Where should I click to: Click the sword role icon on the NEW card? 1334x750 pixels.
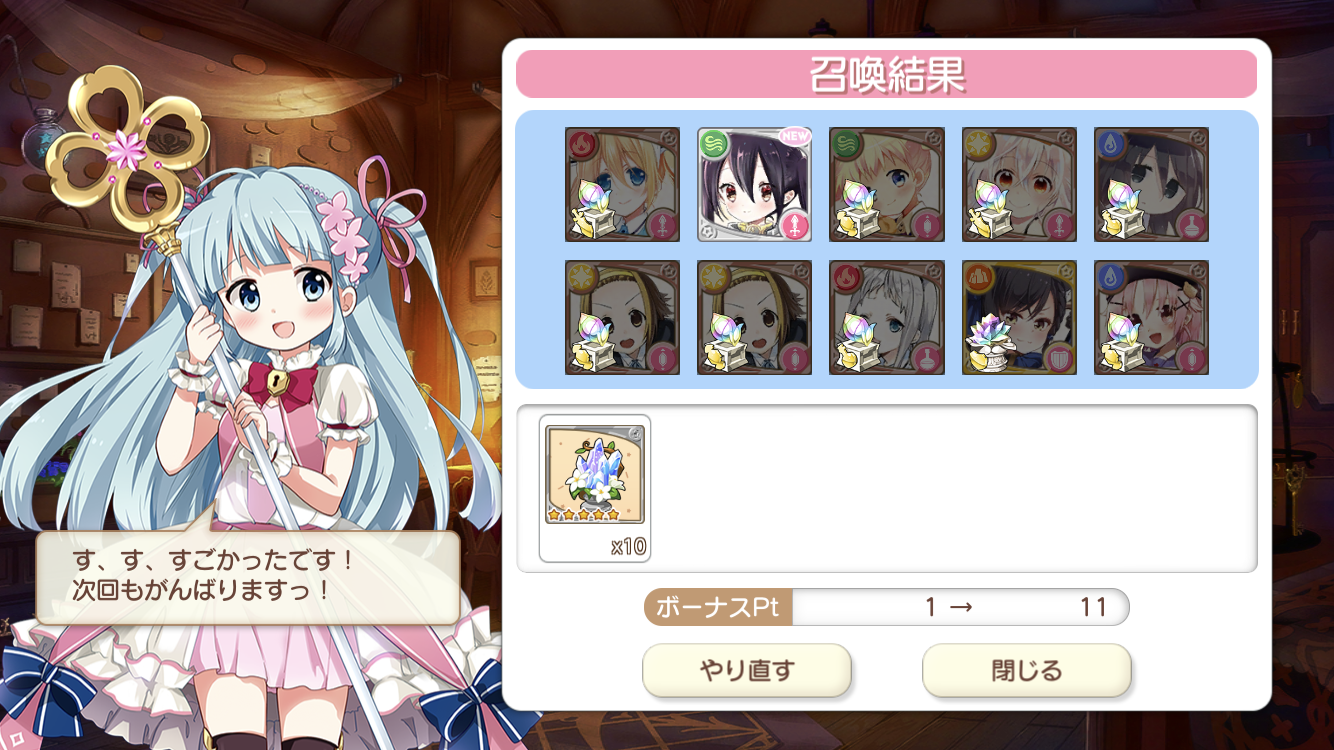point(795,225)
